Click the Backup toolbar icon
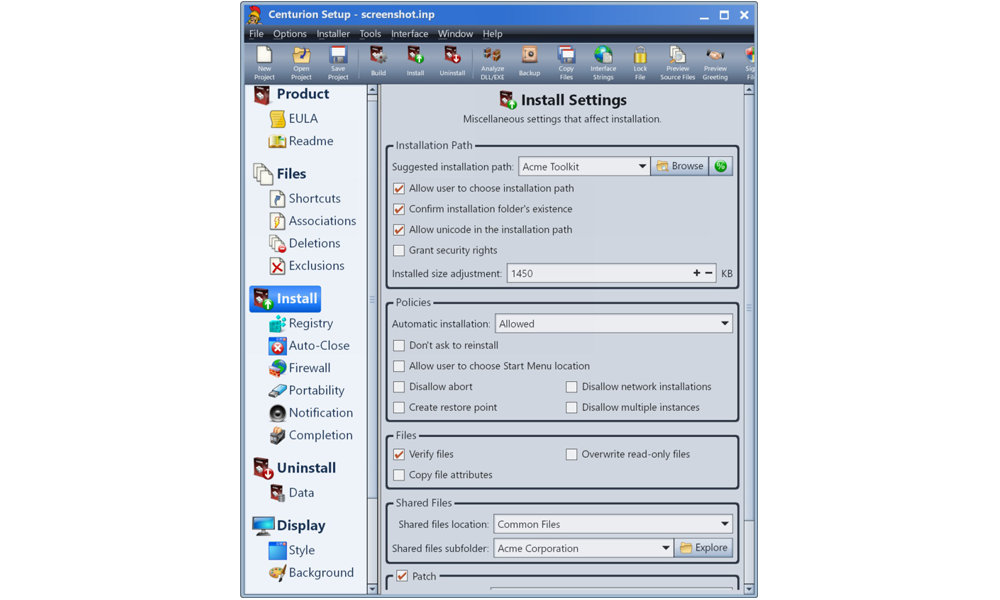This screenshot has height=600, width=1000. point(529,62)
